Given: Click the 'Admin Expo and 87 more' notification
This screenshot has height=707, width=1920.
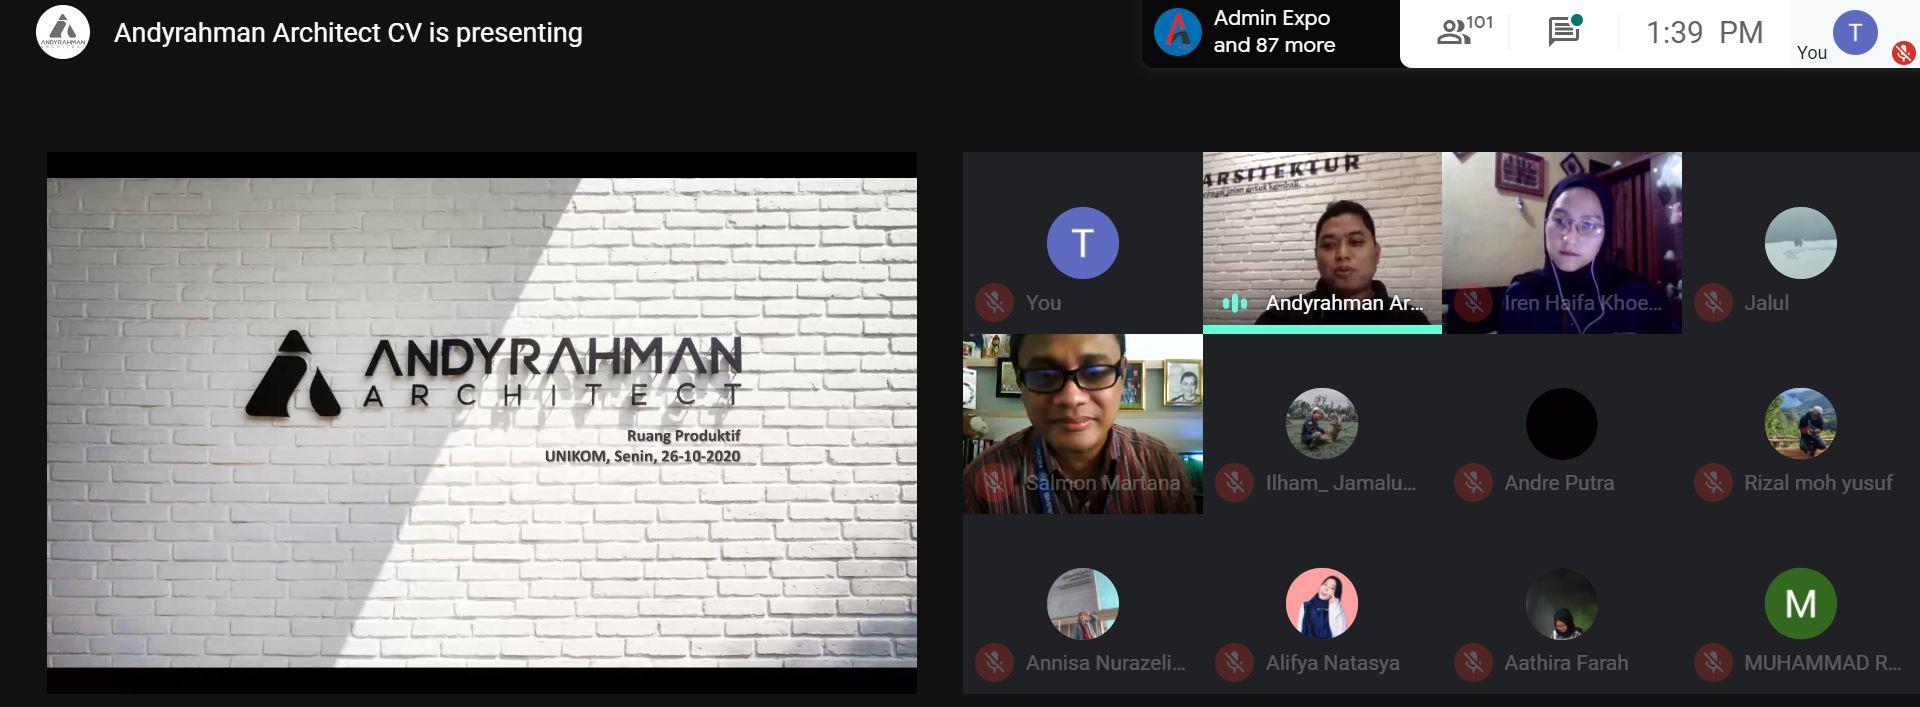Looking at the screenshot, I should [x=1273, y=32].
